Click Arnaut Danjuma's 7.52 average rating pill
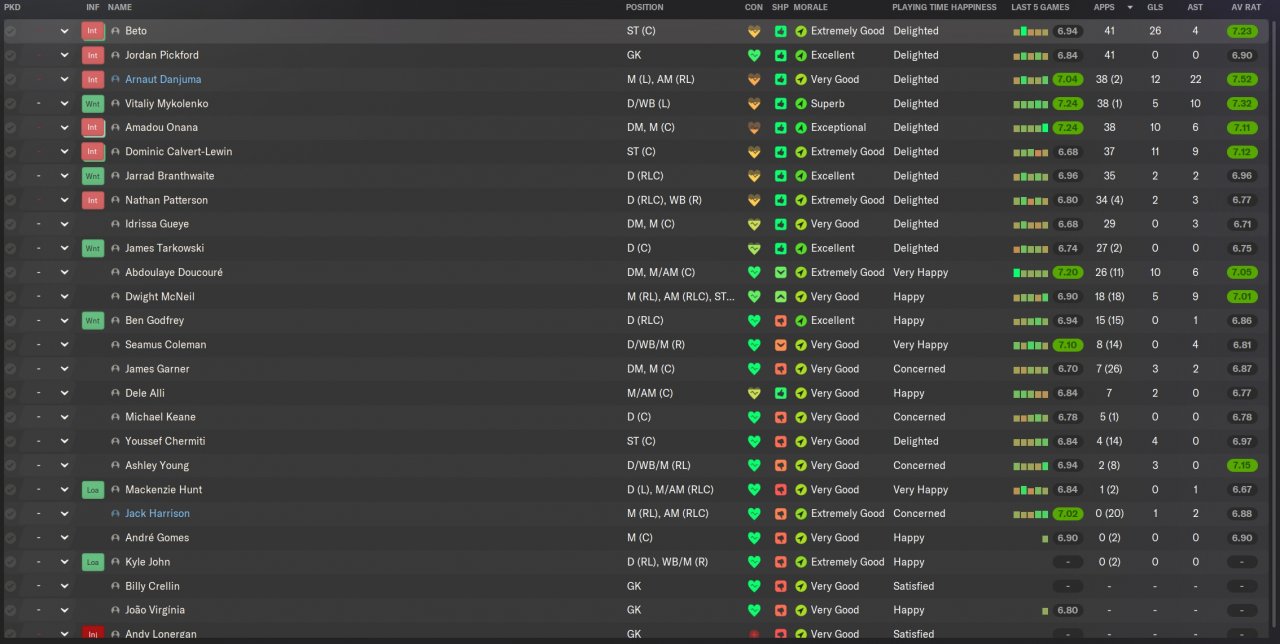 1242,79
